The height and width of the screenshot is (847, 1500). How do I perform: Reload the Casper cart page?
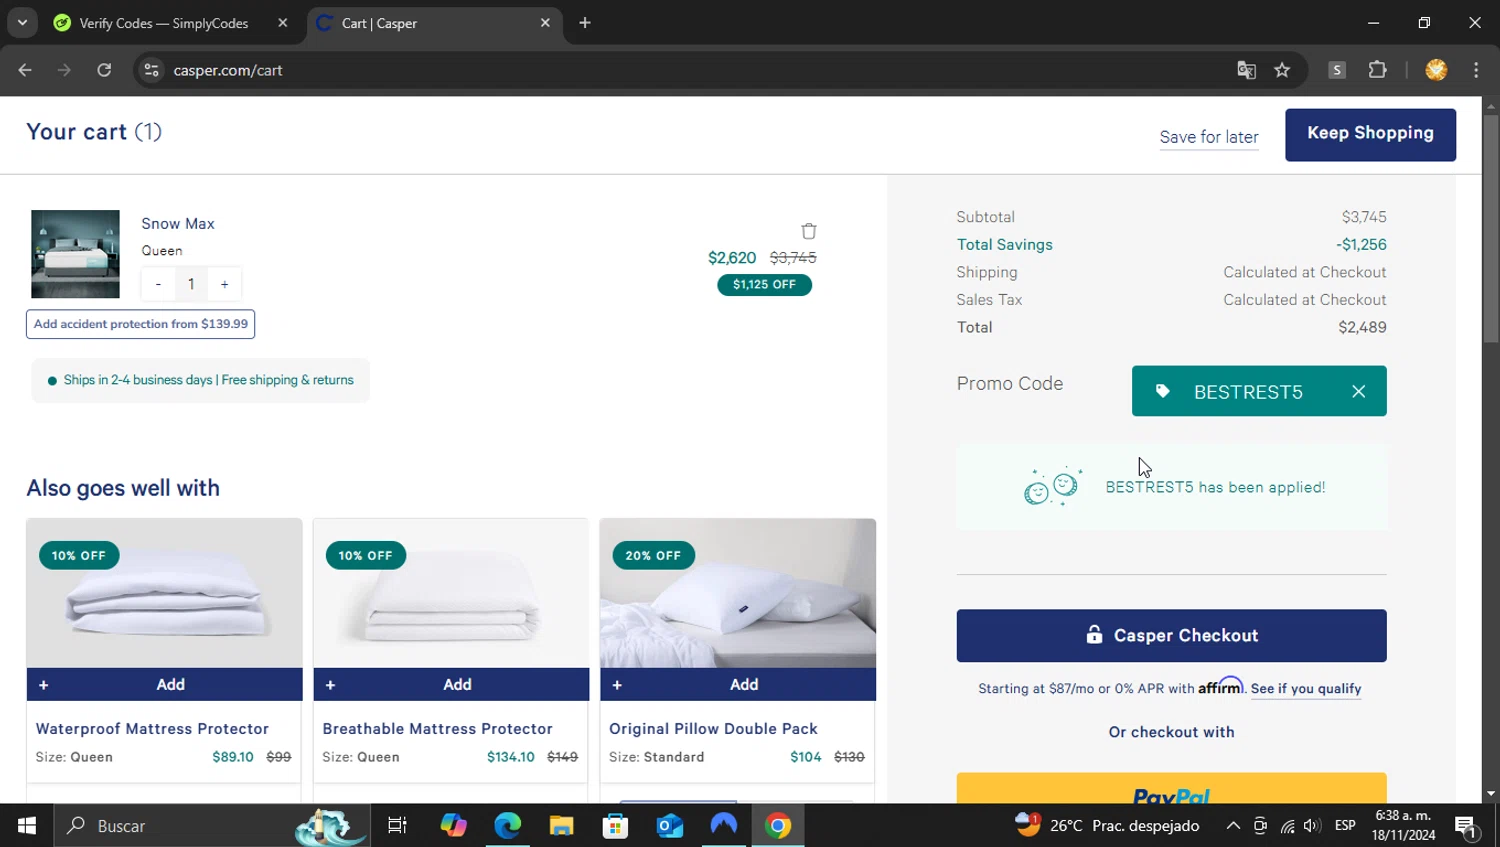(x=104, y=70)
